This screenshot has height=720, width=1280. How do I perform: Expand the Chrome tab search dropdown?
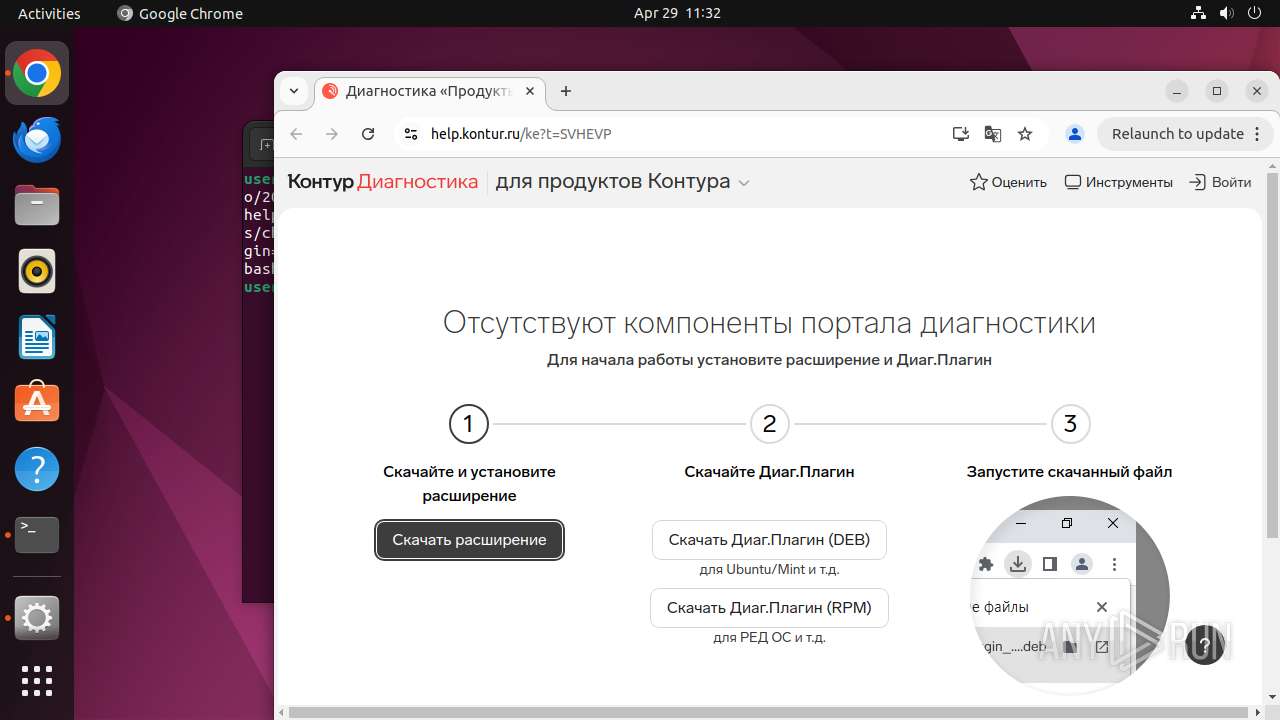pos(294,91)
